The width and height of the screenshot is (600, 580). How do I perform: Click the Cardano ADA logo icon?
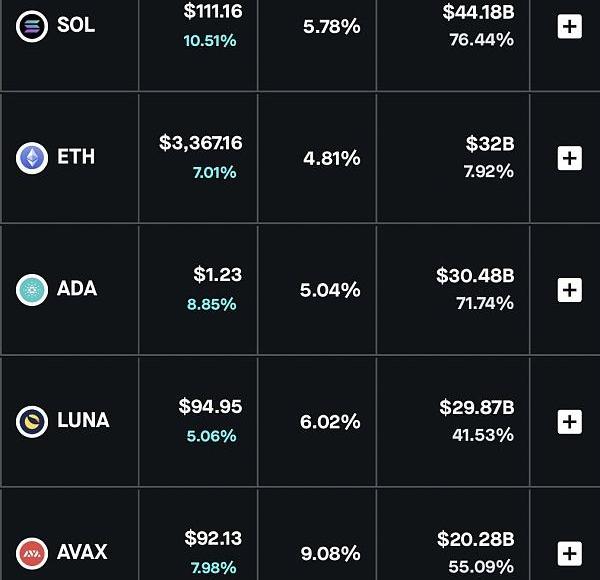tap(32, 289)
